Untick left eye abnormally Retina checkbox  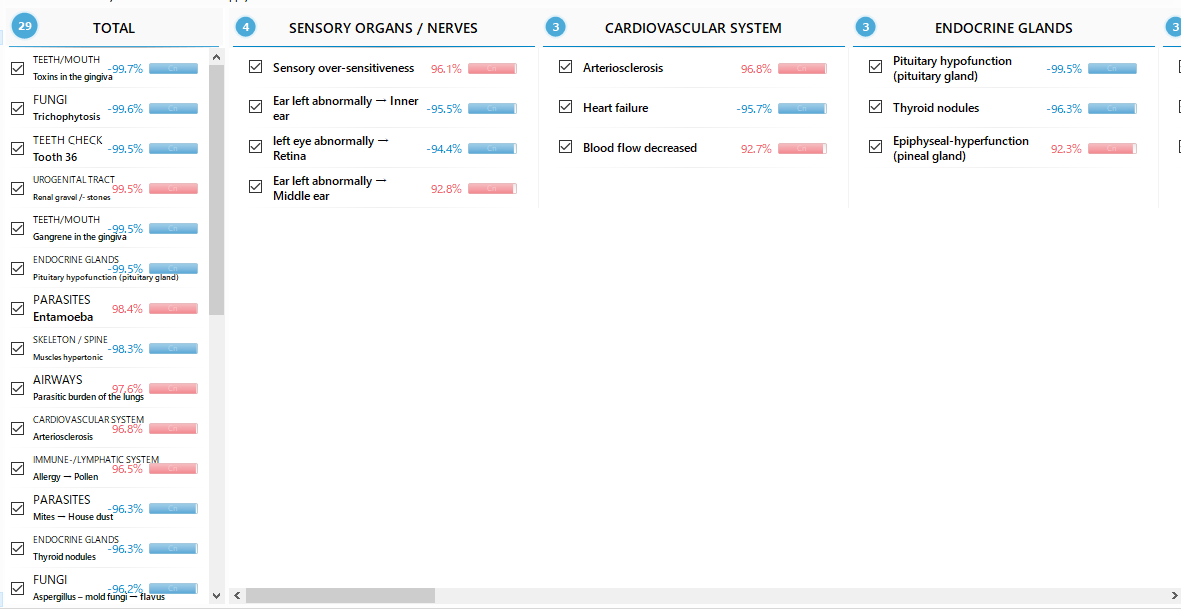click(x=255, y=147)
